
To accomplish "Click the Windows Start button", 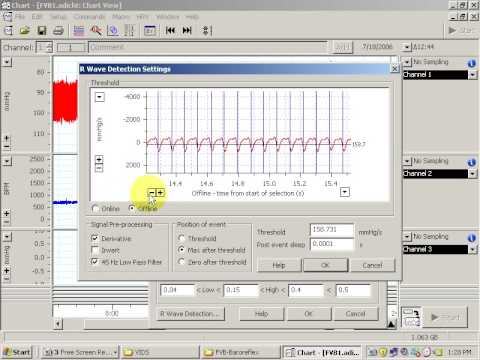I will [17, 352].
